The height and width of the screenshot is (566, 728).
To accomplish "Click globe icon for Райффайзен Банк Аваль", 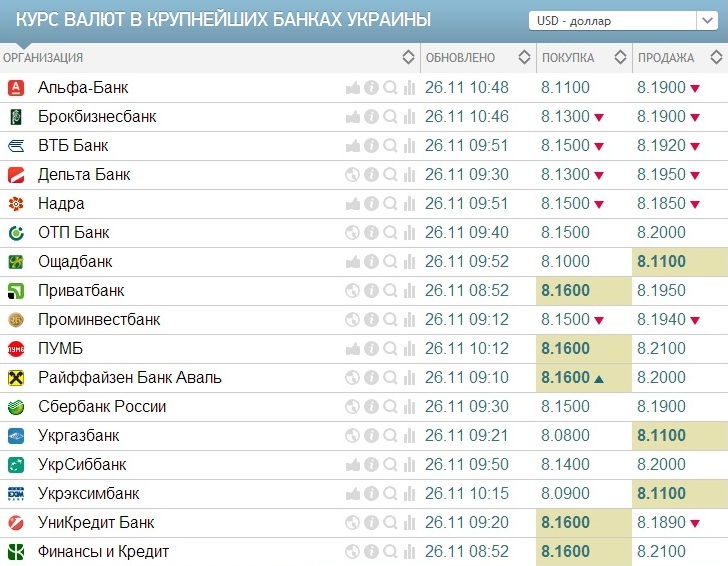I will click(353, 377).
